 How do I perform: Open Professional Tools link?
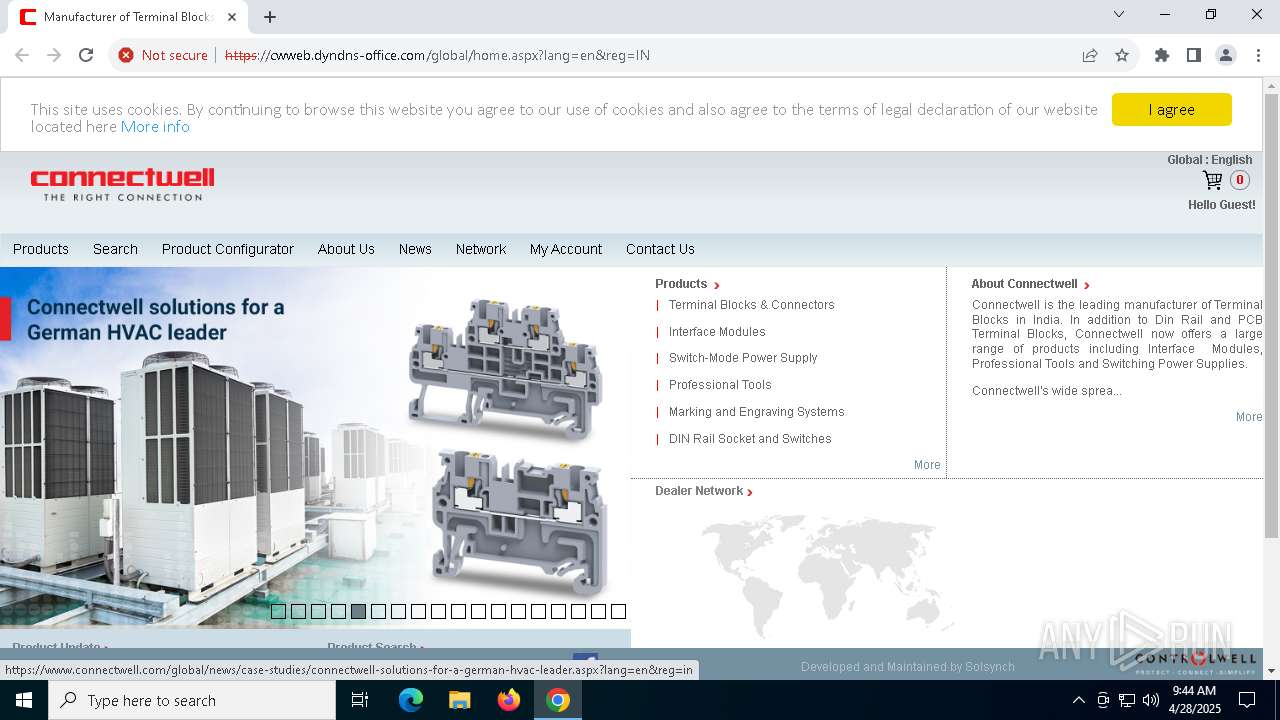(720, 385)
